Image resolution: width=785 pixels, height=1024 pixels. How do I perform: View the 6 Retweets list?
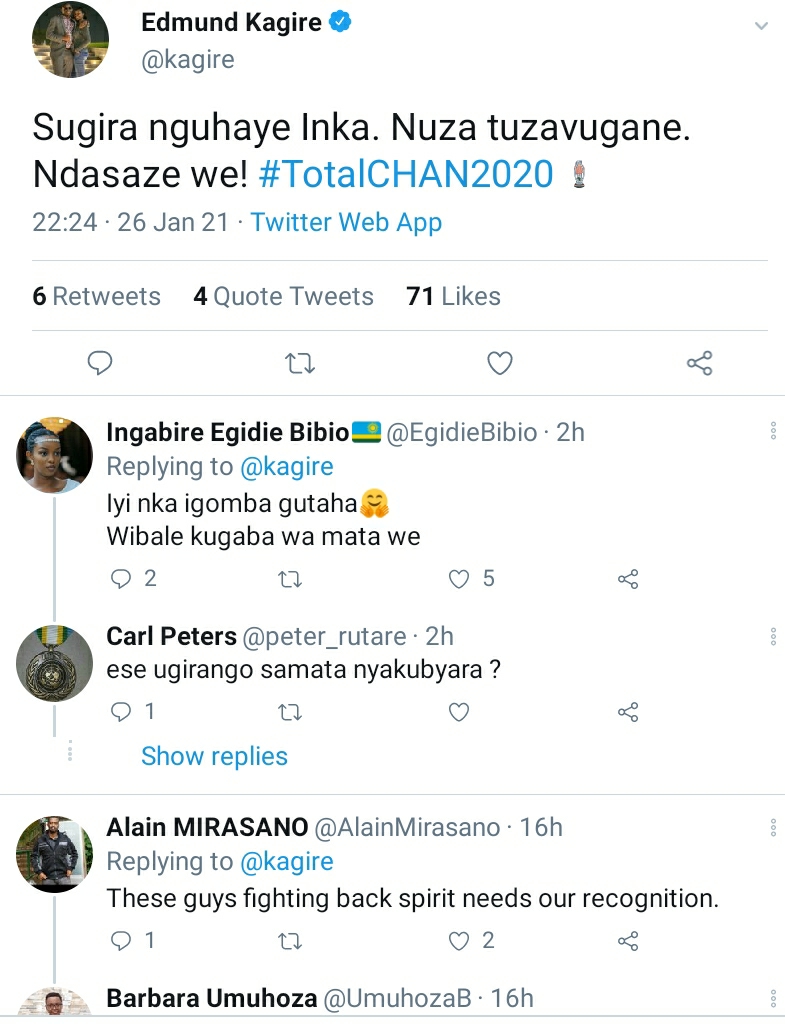tap(96, 296)
